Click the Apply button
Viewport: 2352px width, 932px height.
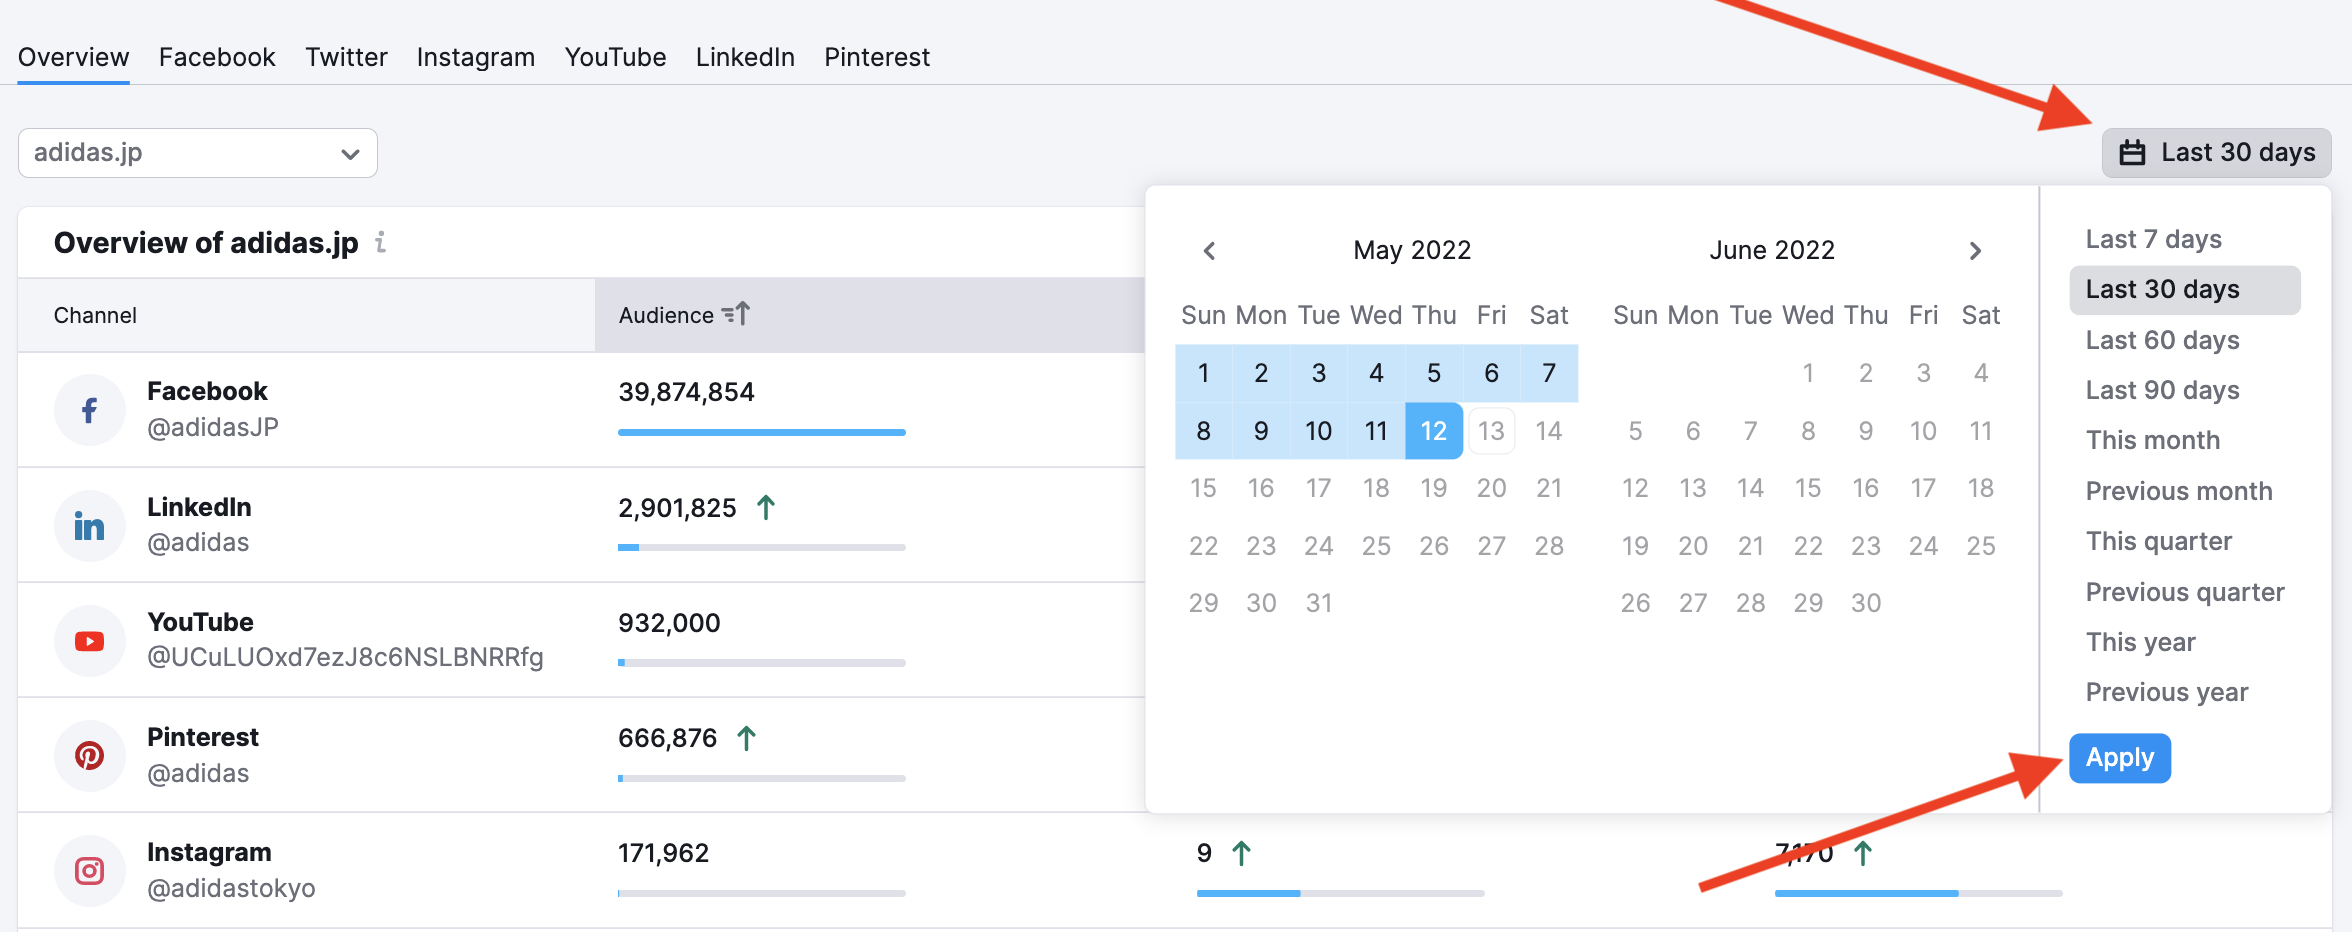[x=2120, y=758]
